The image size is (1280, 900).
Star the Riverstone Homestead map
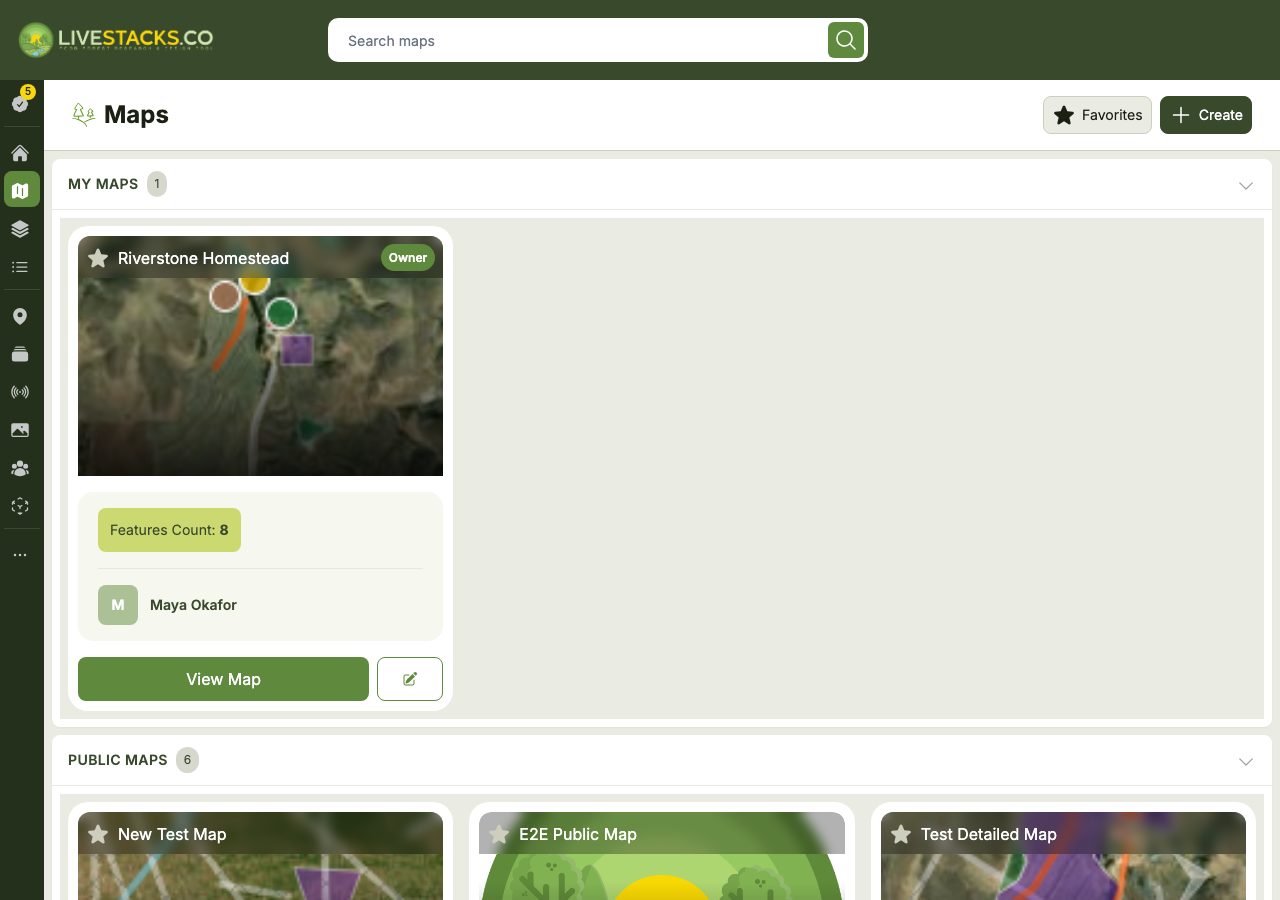pos(98,258)
